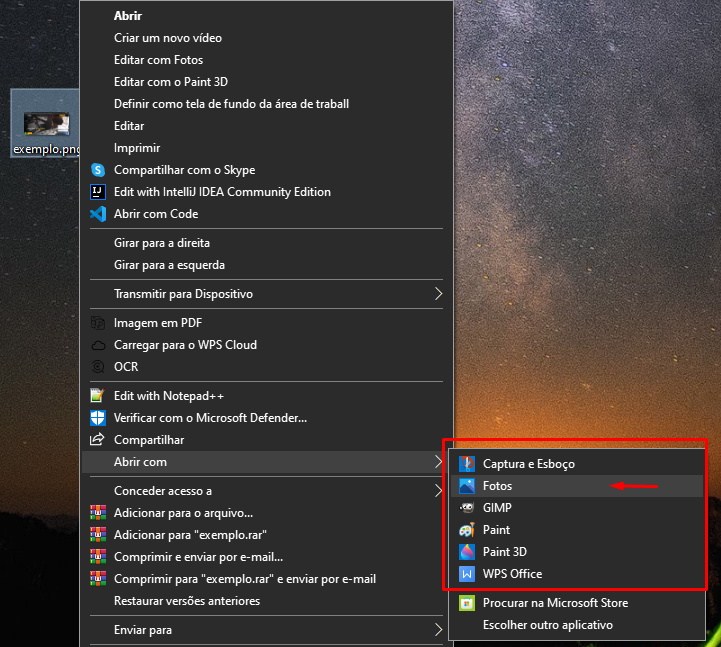Choose Edit with Notepad++

click(x=267, y=395)
